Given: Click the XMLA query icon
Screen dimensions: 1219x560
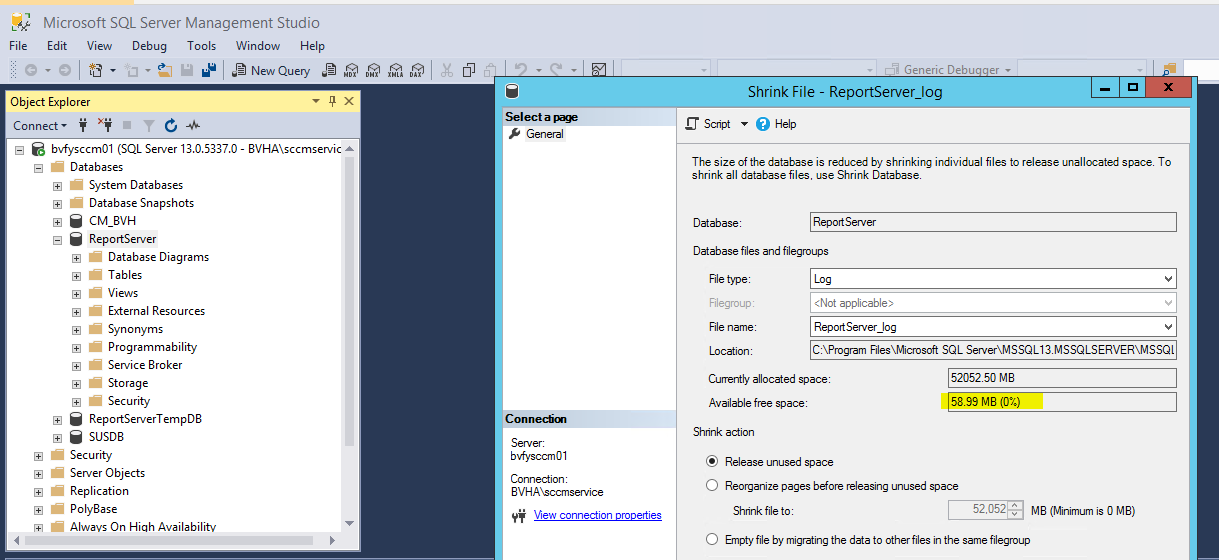Looking at the screenshot, I should point(395,70).
